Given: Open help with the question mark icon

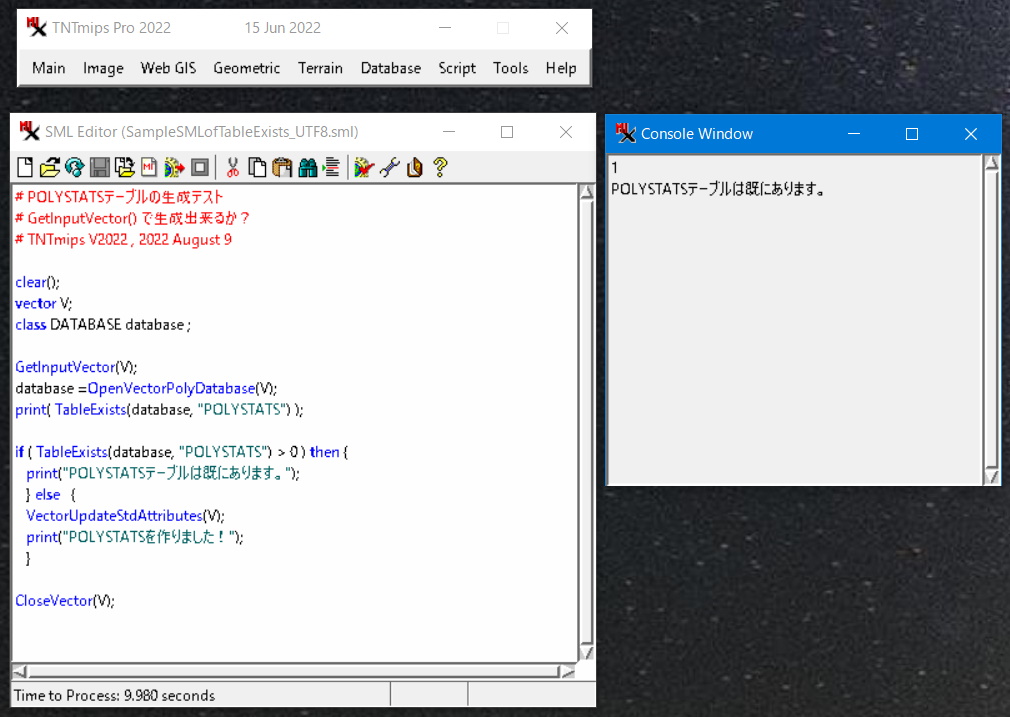Looking at the screenshot, I should tap(439, 168).
